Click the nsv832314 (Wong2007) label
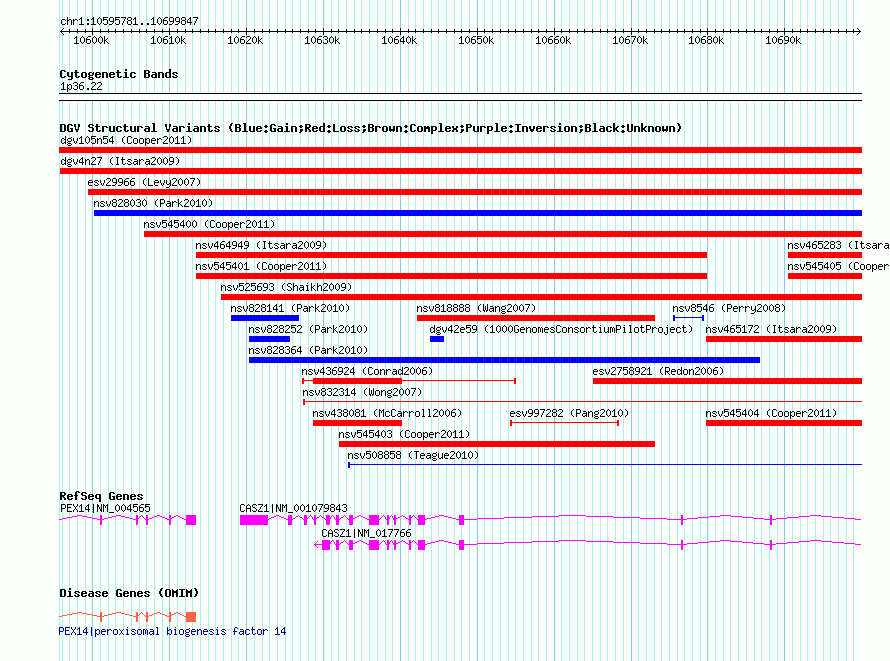This screenshot has height=661, width=890. (362, 392)
